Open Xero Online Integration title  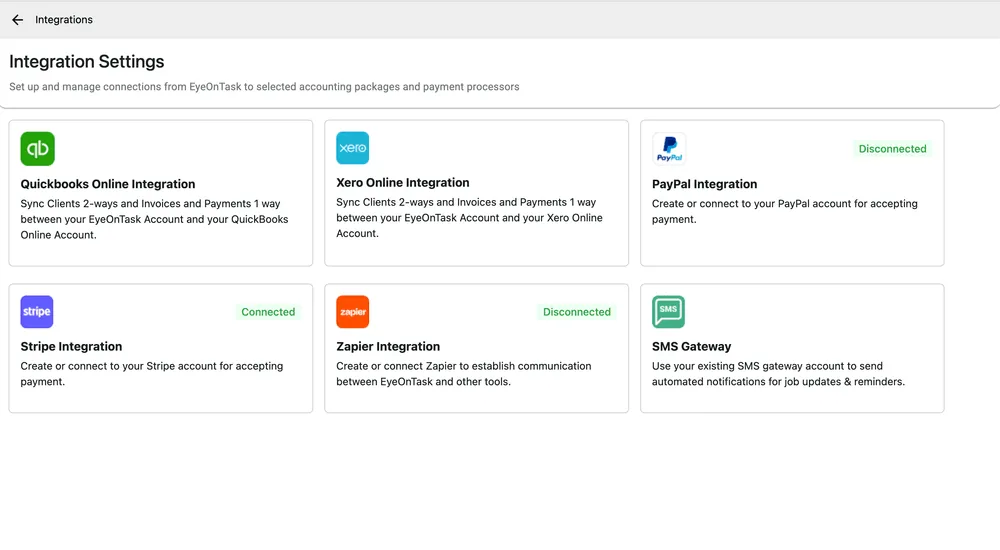402,182
